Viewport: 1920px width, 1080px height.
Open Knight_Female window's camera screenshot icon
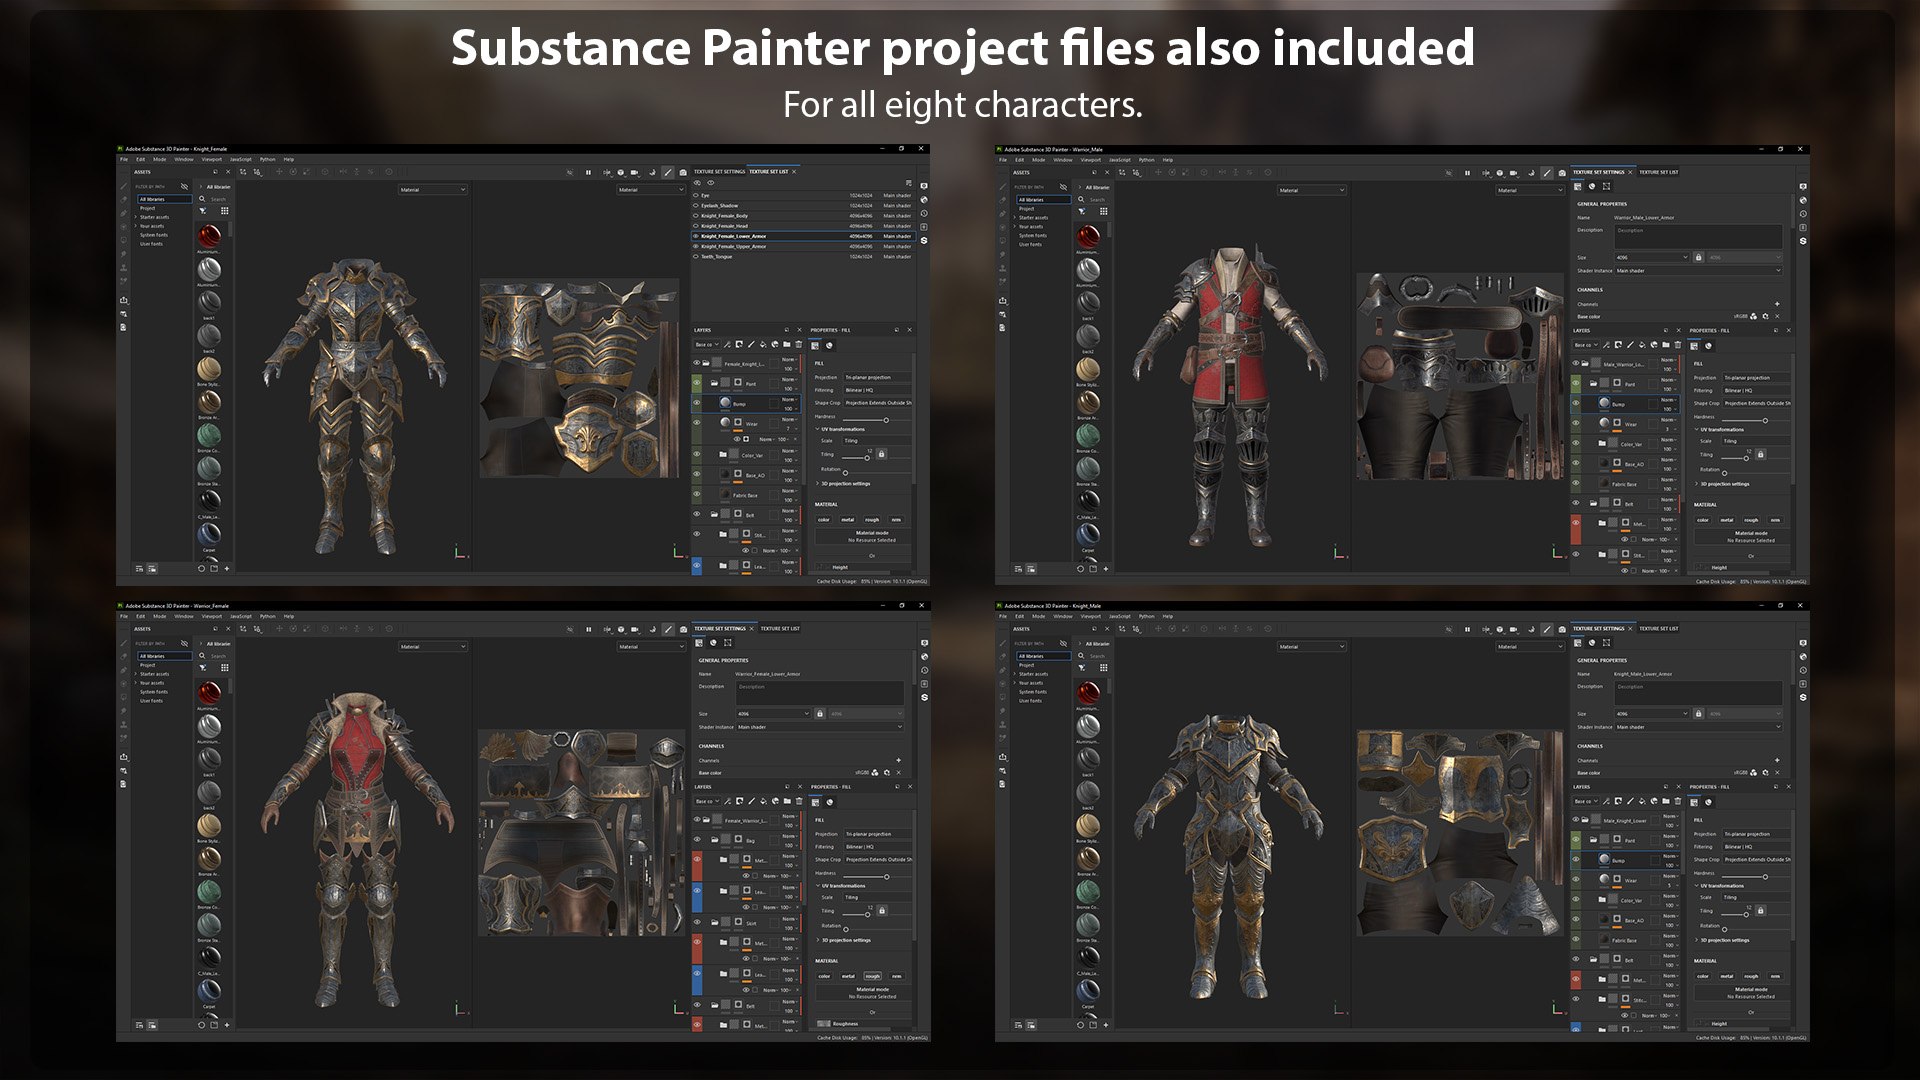(683, 172)
